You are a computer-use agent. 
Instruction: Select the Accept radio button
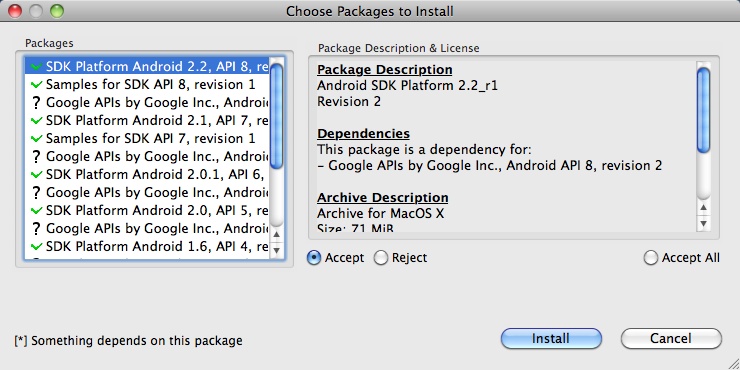click(314, 258)
